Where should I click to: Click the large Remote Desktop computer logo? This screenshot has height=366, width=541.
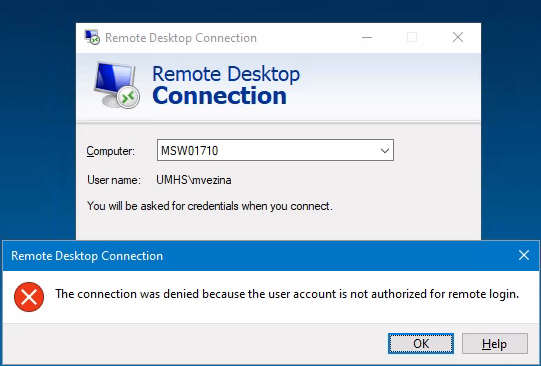[x=117, y=85]
